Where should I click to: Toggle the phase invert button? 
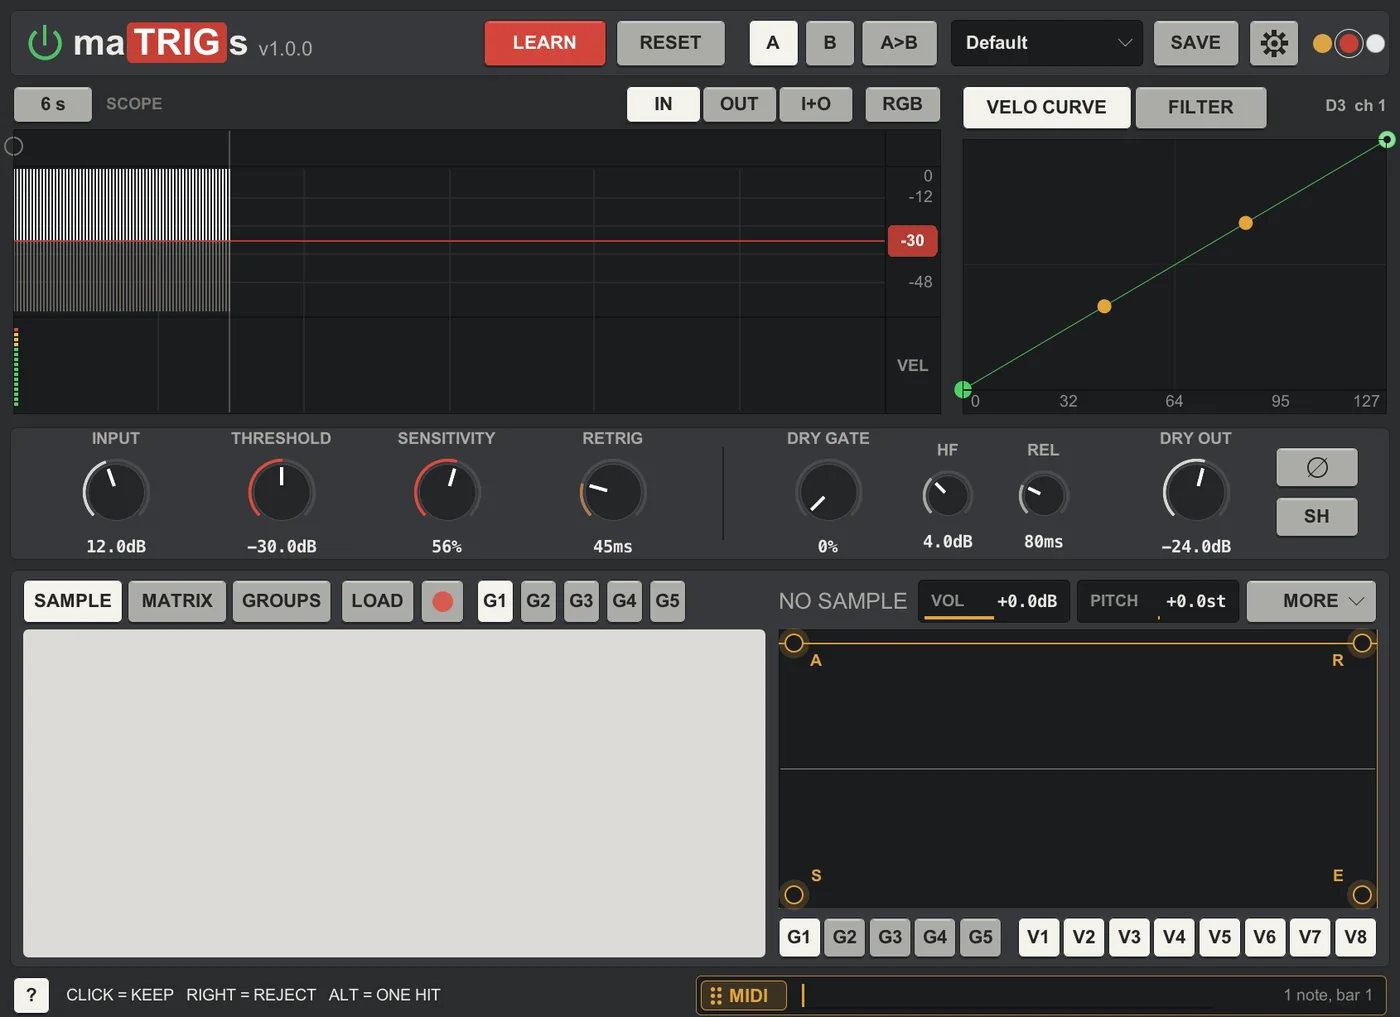coord(1317,467)
